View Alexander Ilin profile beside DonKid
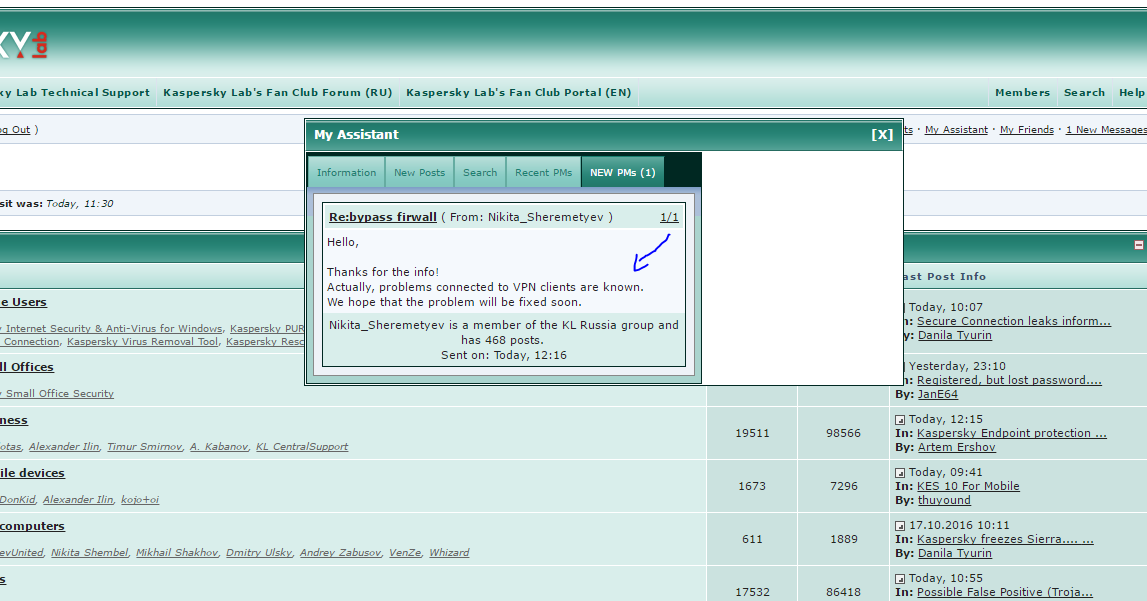1147x601 pixels. click(x=78, y=500)
